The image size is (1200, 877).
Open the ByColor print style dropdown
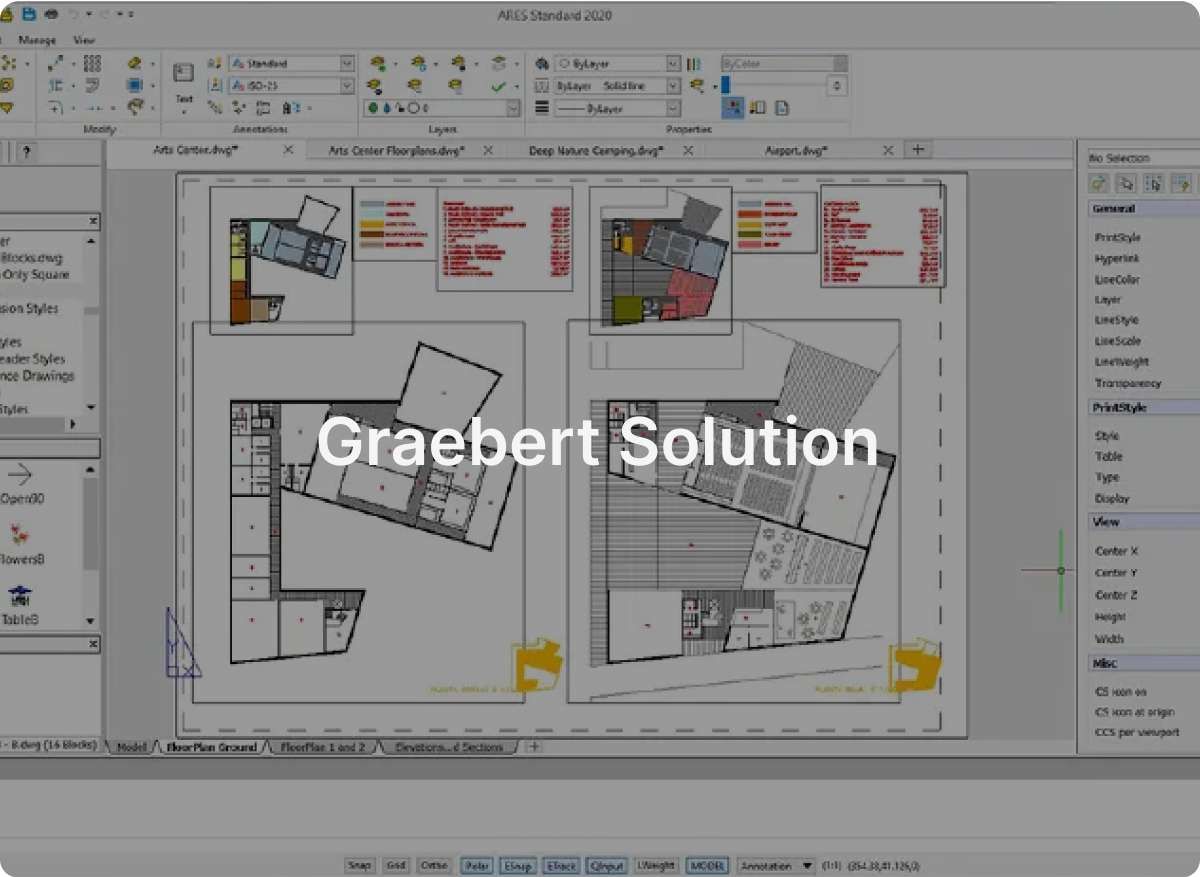click(784, 63)
